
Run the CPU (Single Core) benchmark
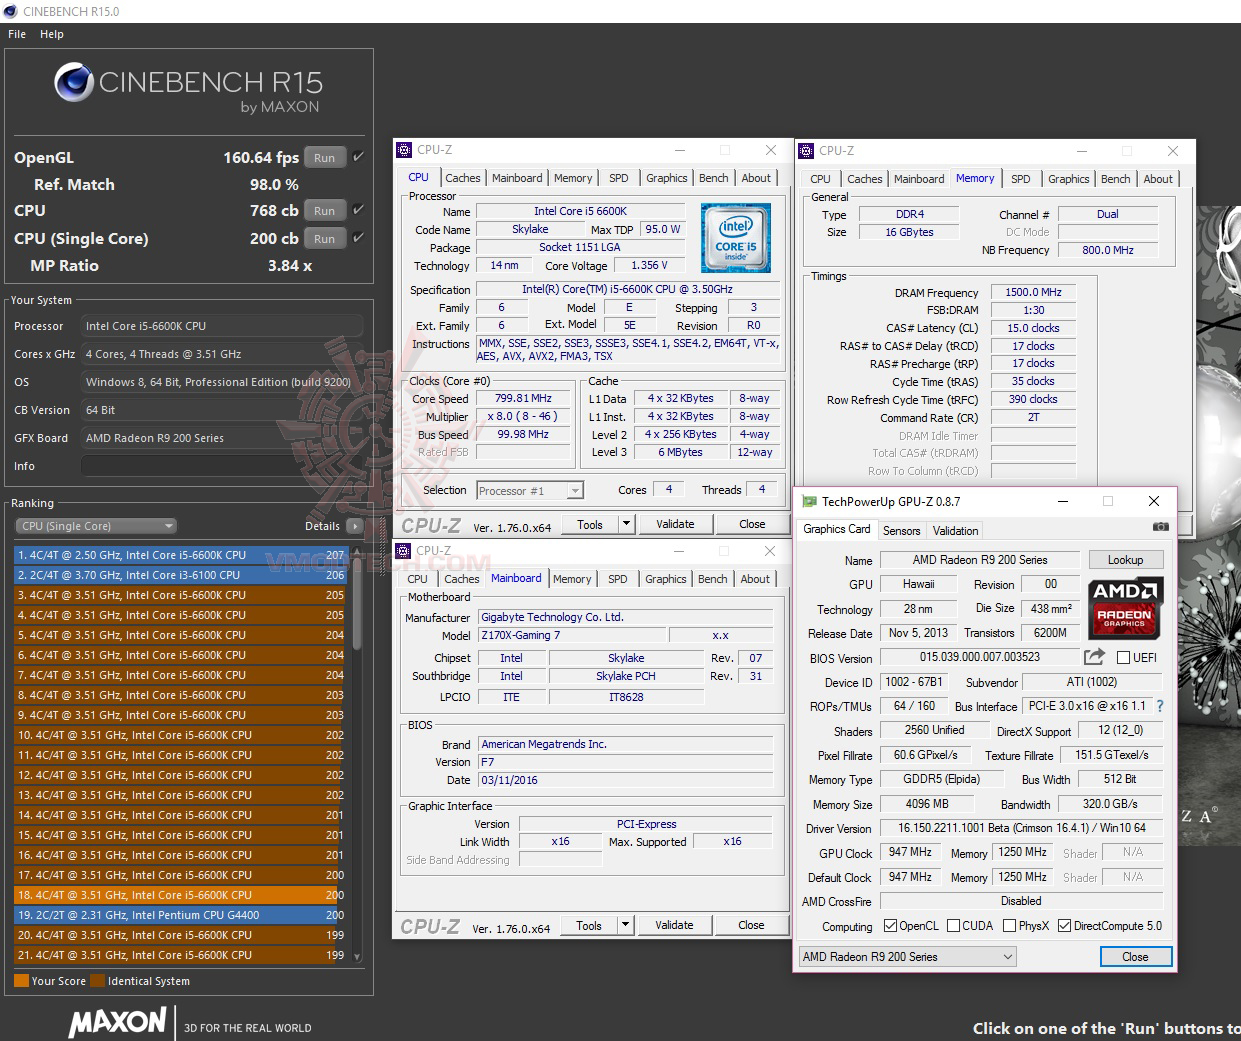click(x=324, y=239)
